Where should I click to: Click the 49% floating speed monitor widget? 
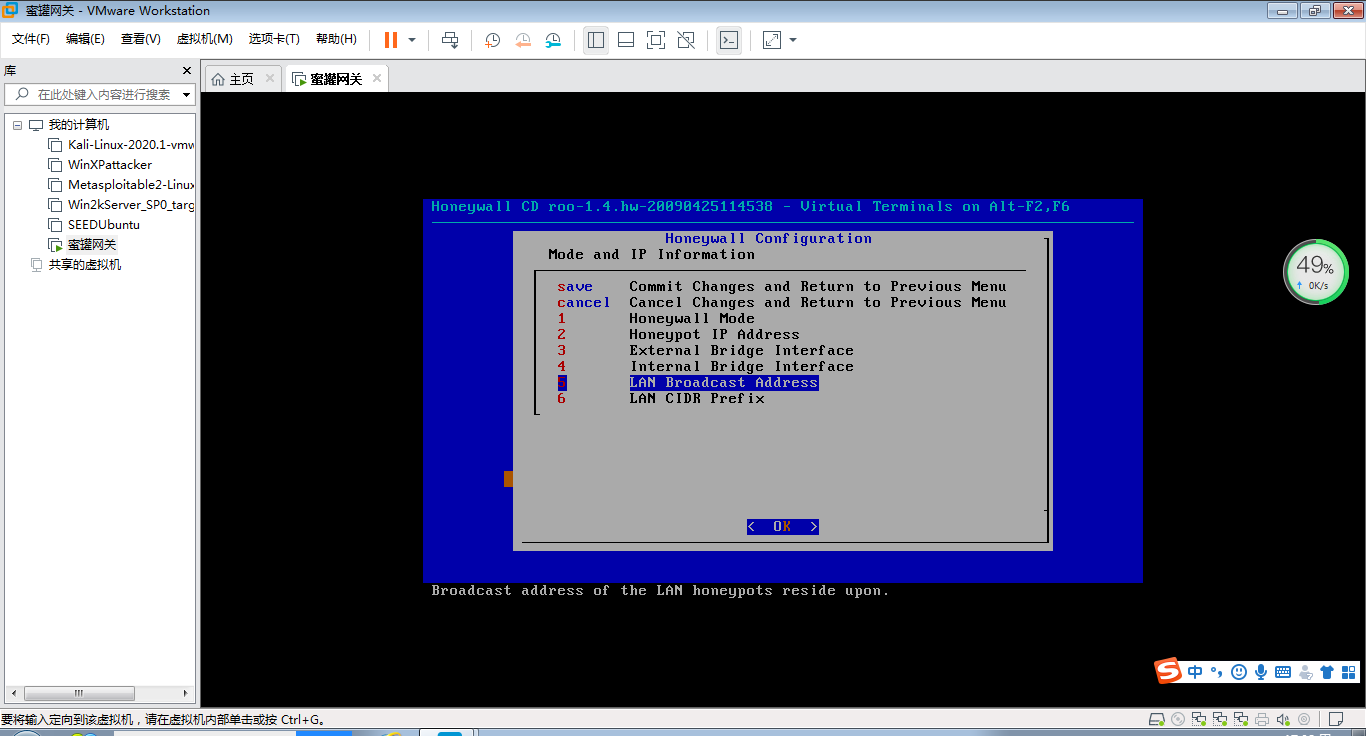pos(1316,271)
